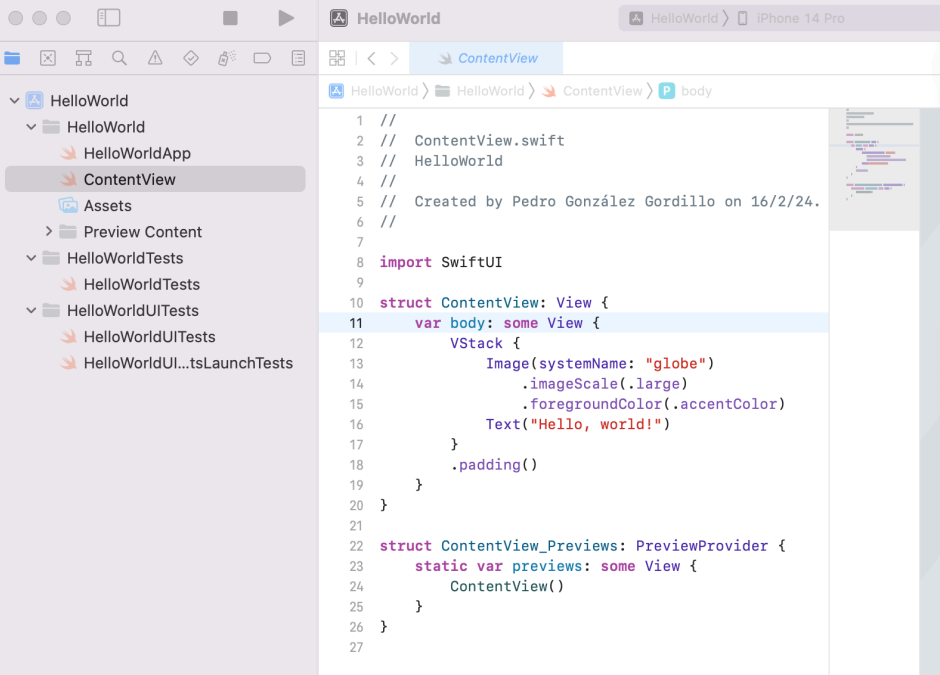This screenshot has width=940, height=675.
Task: Open HelloWorldUI...tsLaunchTests file
Action: coord(188,363)
